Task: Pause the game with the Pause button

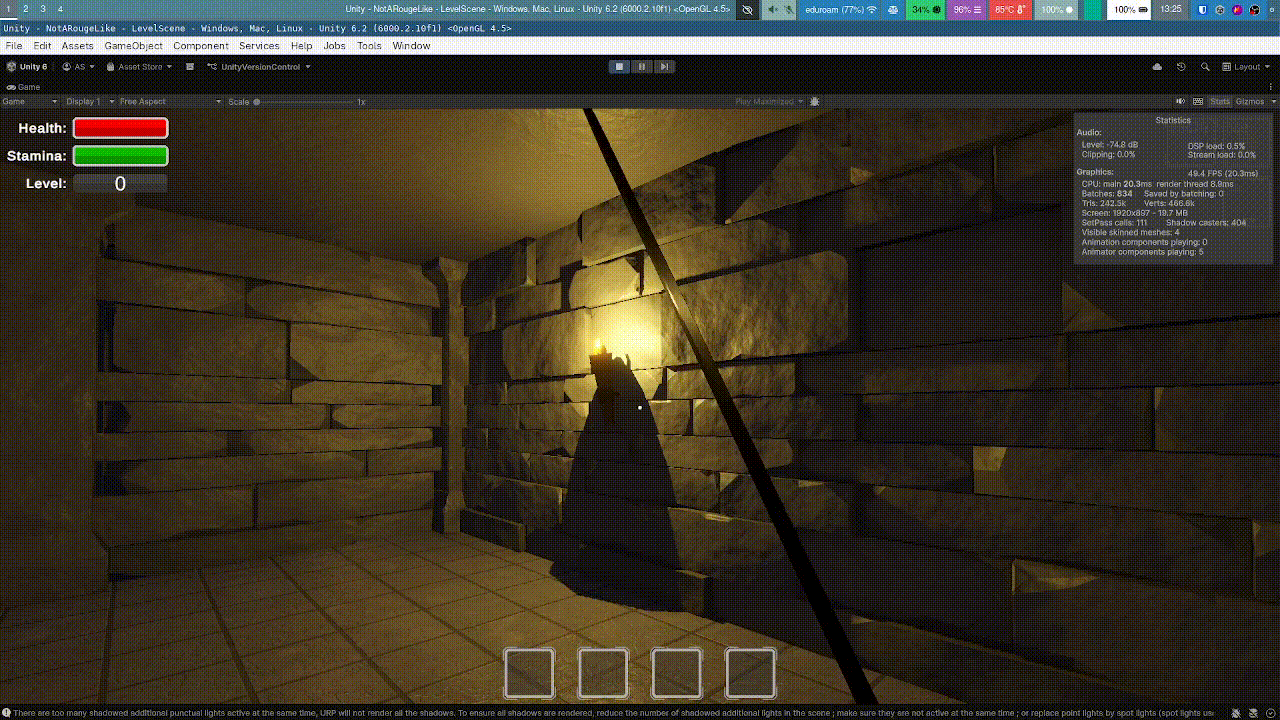Action: click(x=641, y=66)
